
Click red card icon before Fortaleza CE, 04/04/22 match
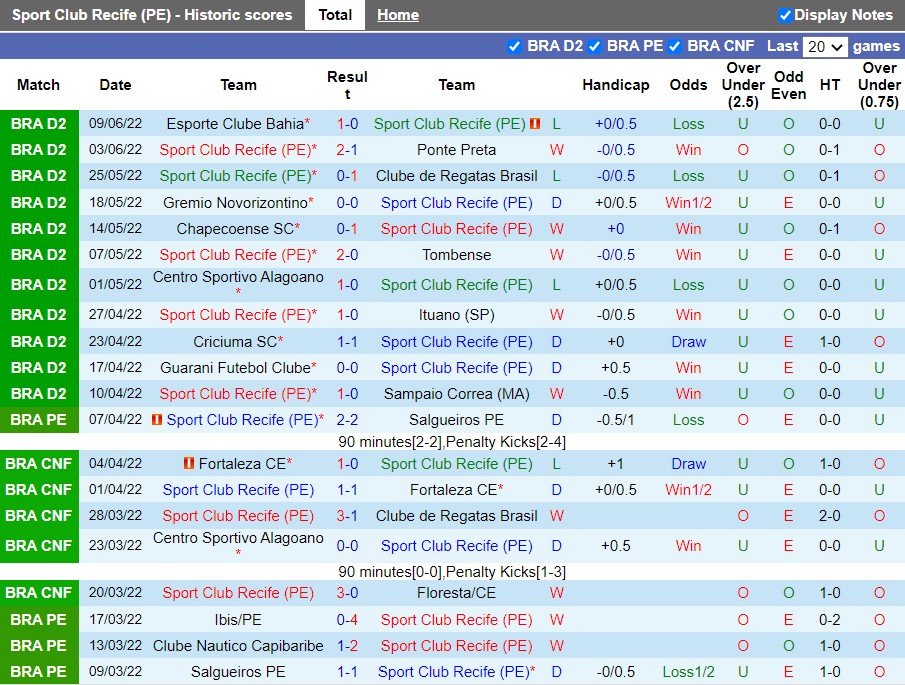pyautogui.click(x=189, y=464)
